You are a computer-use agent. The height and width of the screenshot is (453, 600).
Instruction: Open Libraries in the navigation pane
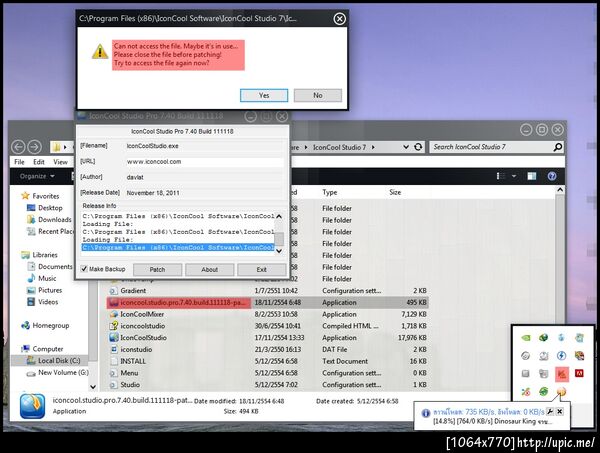[x=39, y=255]
